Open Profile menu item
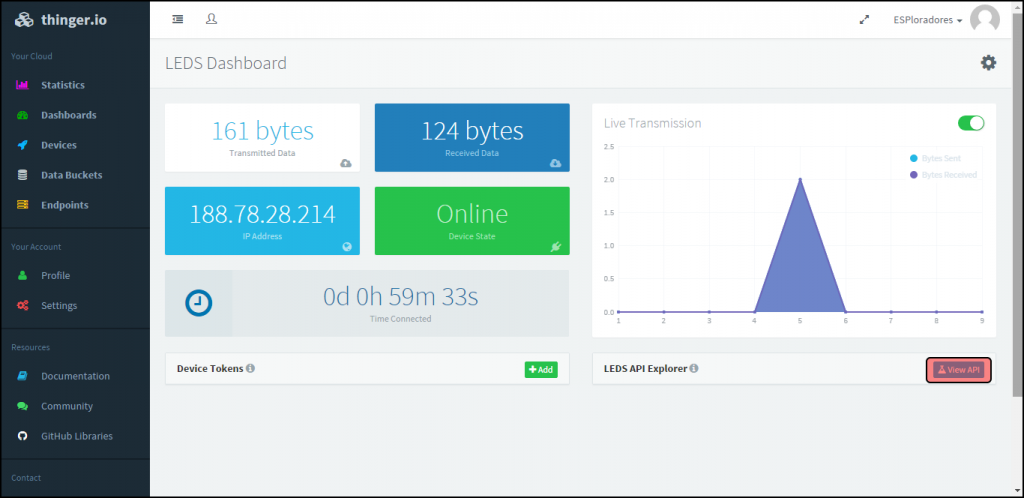1024x498 pixels. [x=56, y=275]
